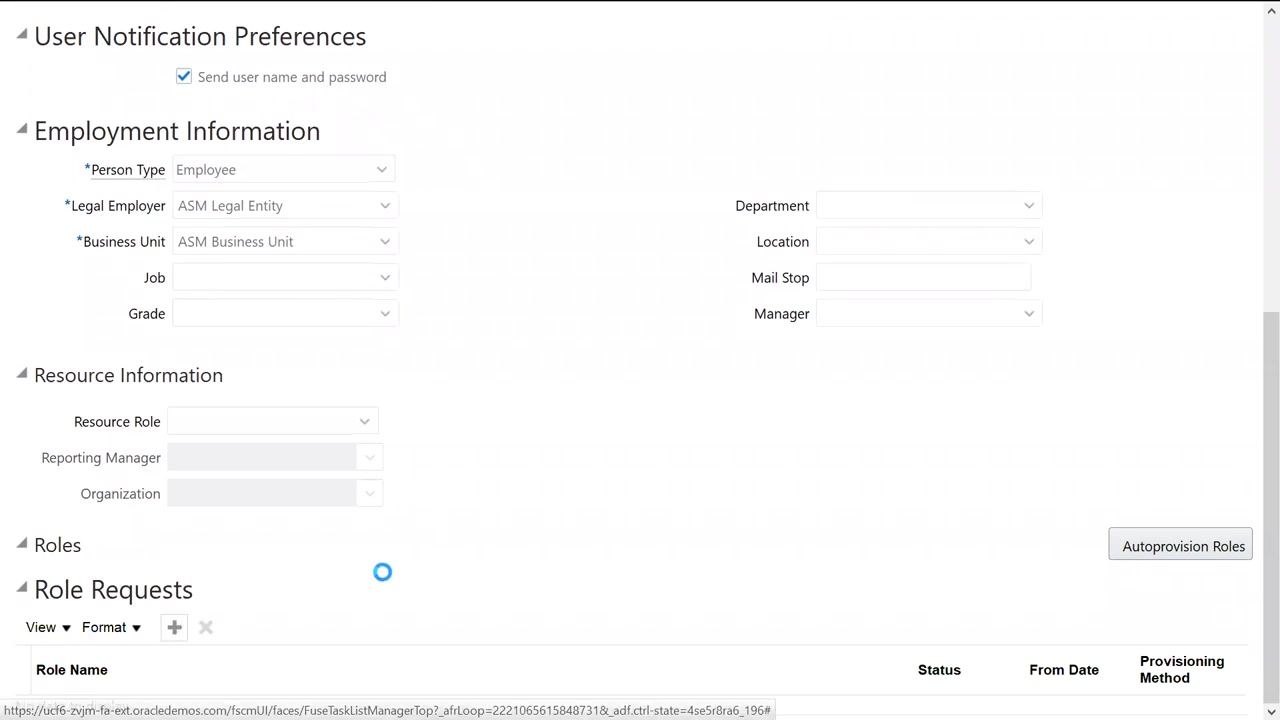Click the Autoprovision Roles button
The width and height of the screenshot is (1280, 720).
click(x=1181, y=545)
